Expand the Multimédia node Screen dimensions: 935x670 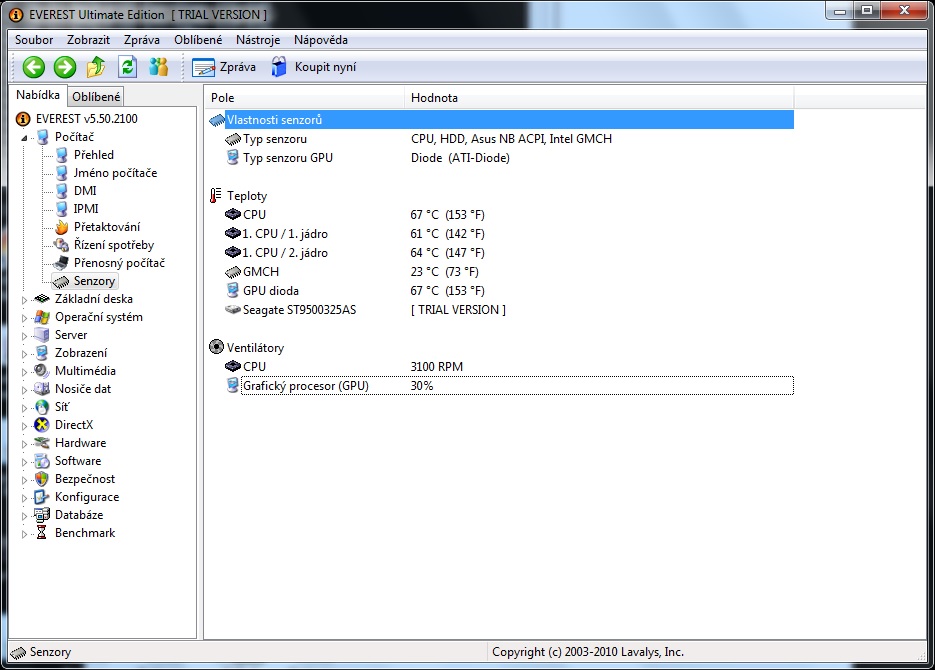(24, 372)
